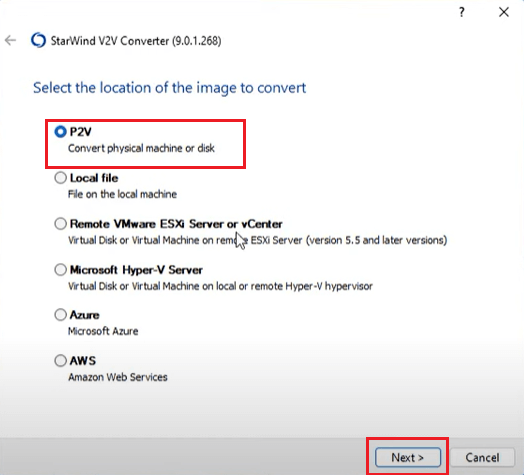Open help via the question mark icon
The width and height of the screenshot is (524, 475).
462,12
